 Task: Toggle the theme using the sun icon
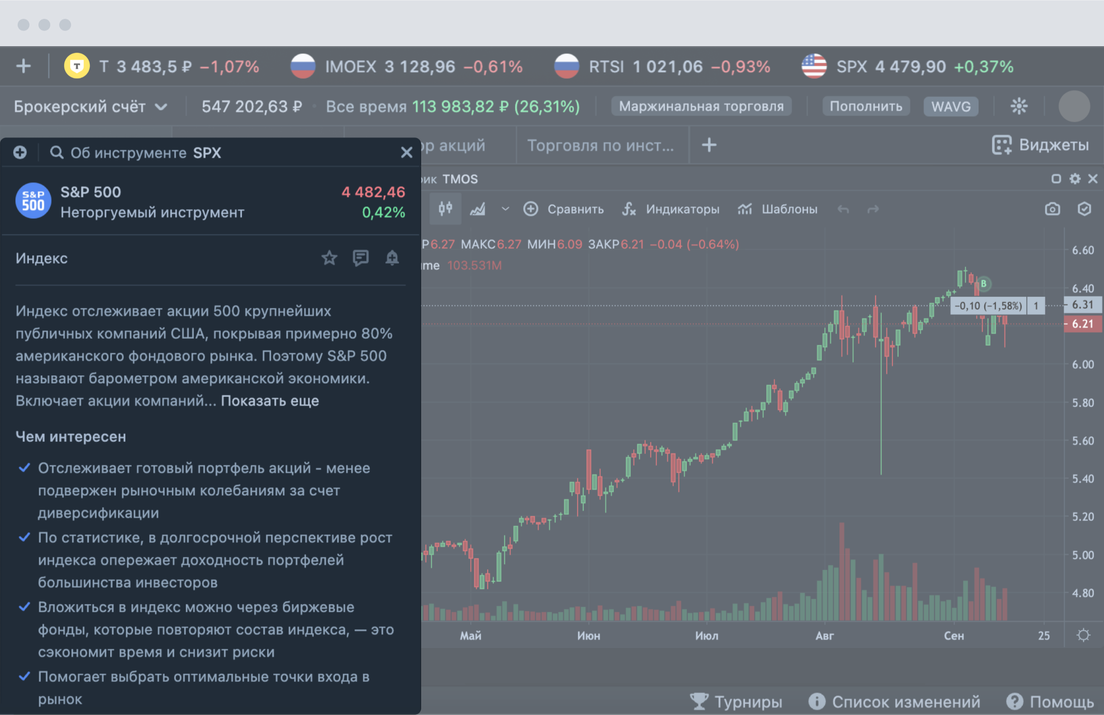click(1019, 106)
